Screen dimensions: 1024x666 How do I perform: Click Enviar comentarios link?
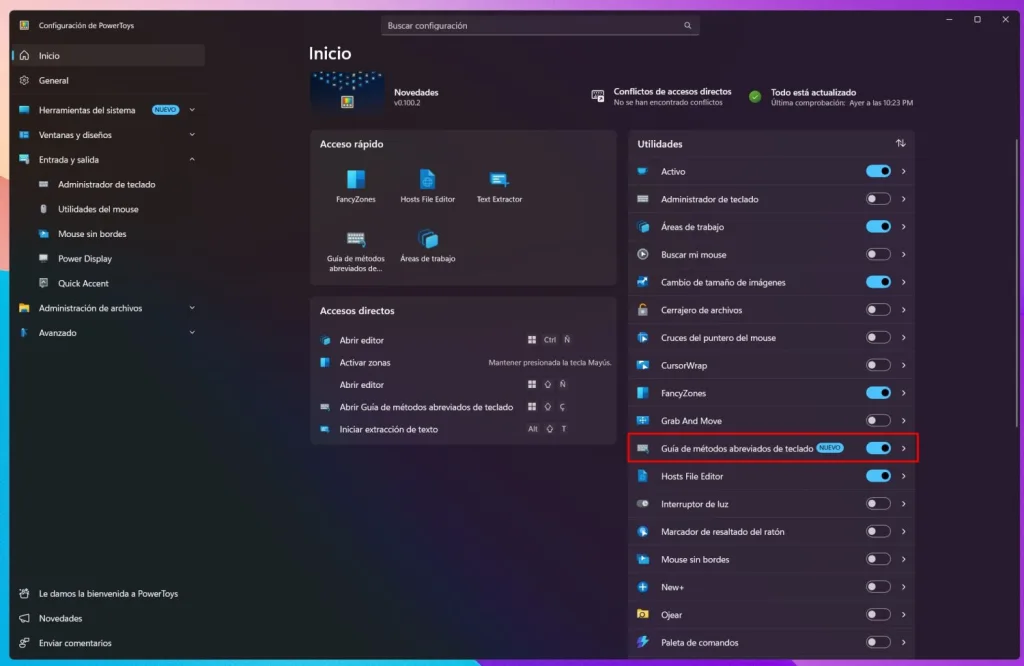tap(108, 643)
